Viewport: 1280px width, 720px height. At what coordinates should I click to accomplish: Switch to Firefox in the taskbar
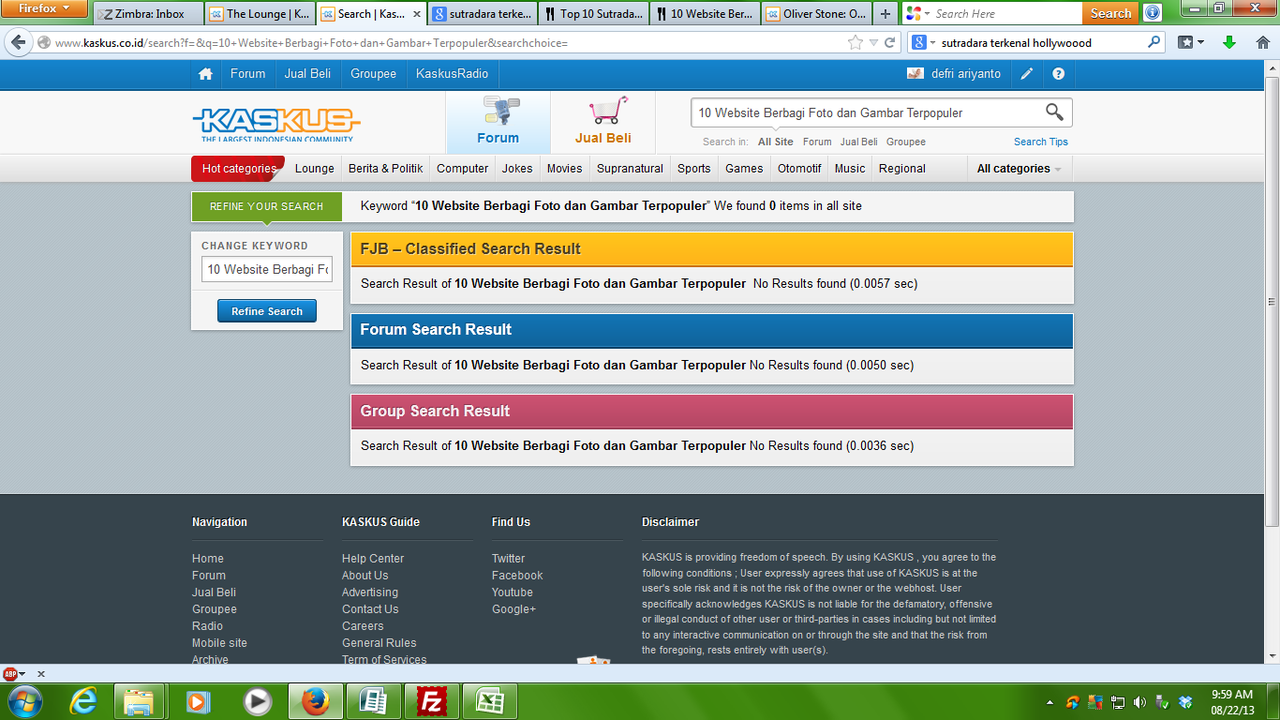point(315,701)
